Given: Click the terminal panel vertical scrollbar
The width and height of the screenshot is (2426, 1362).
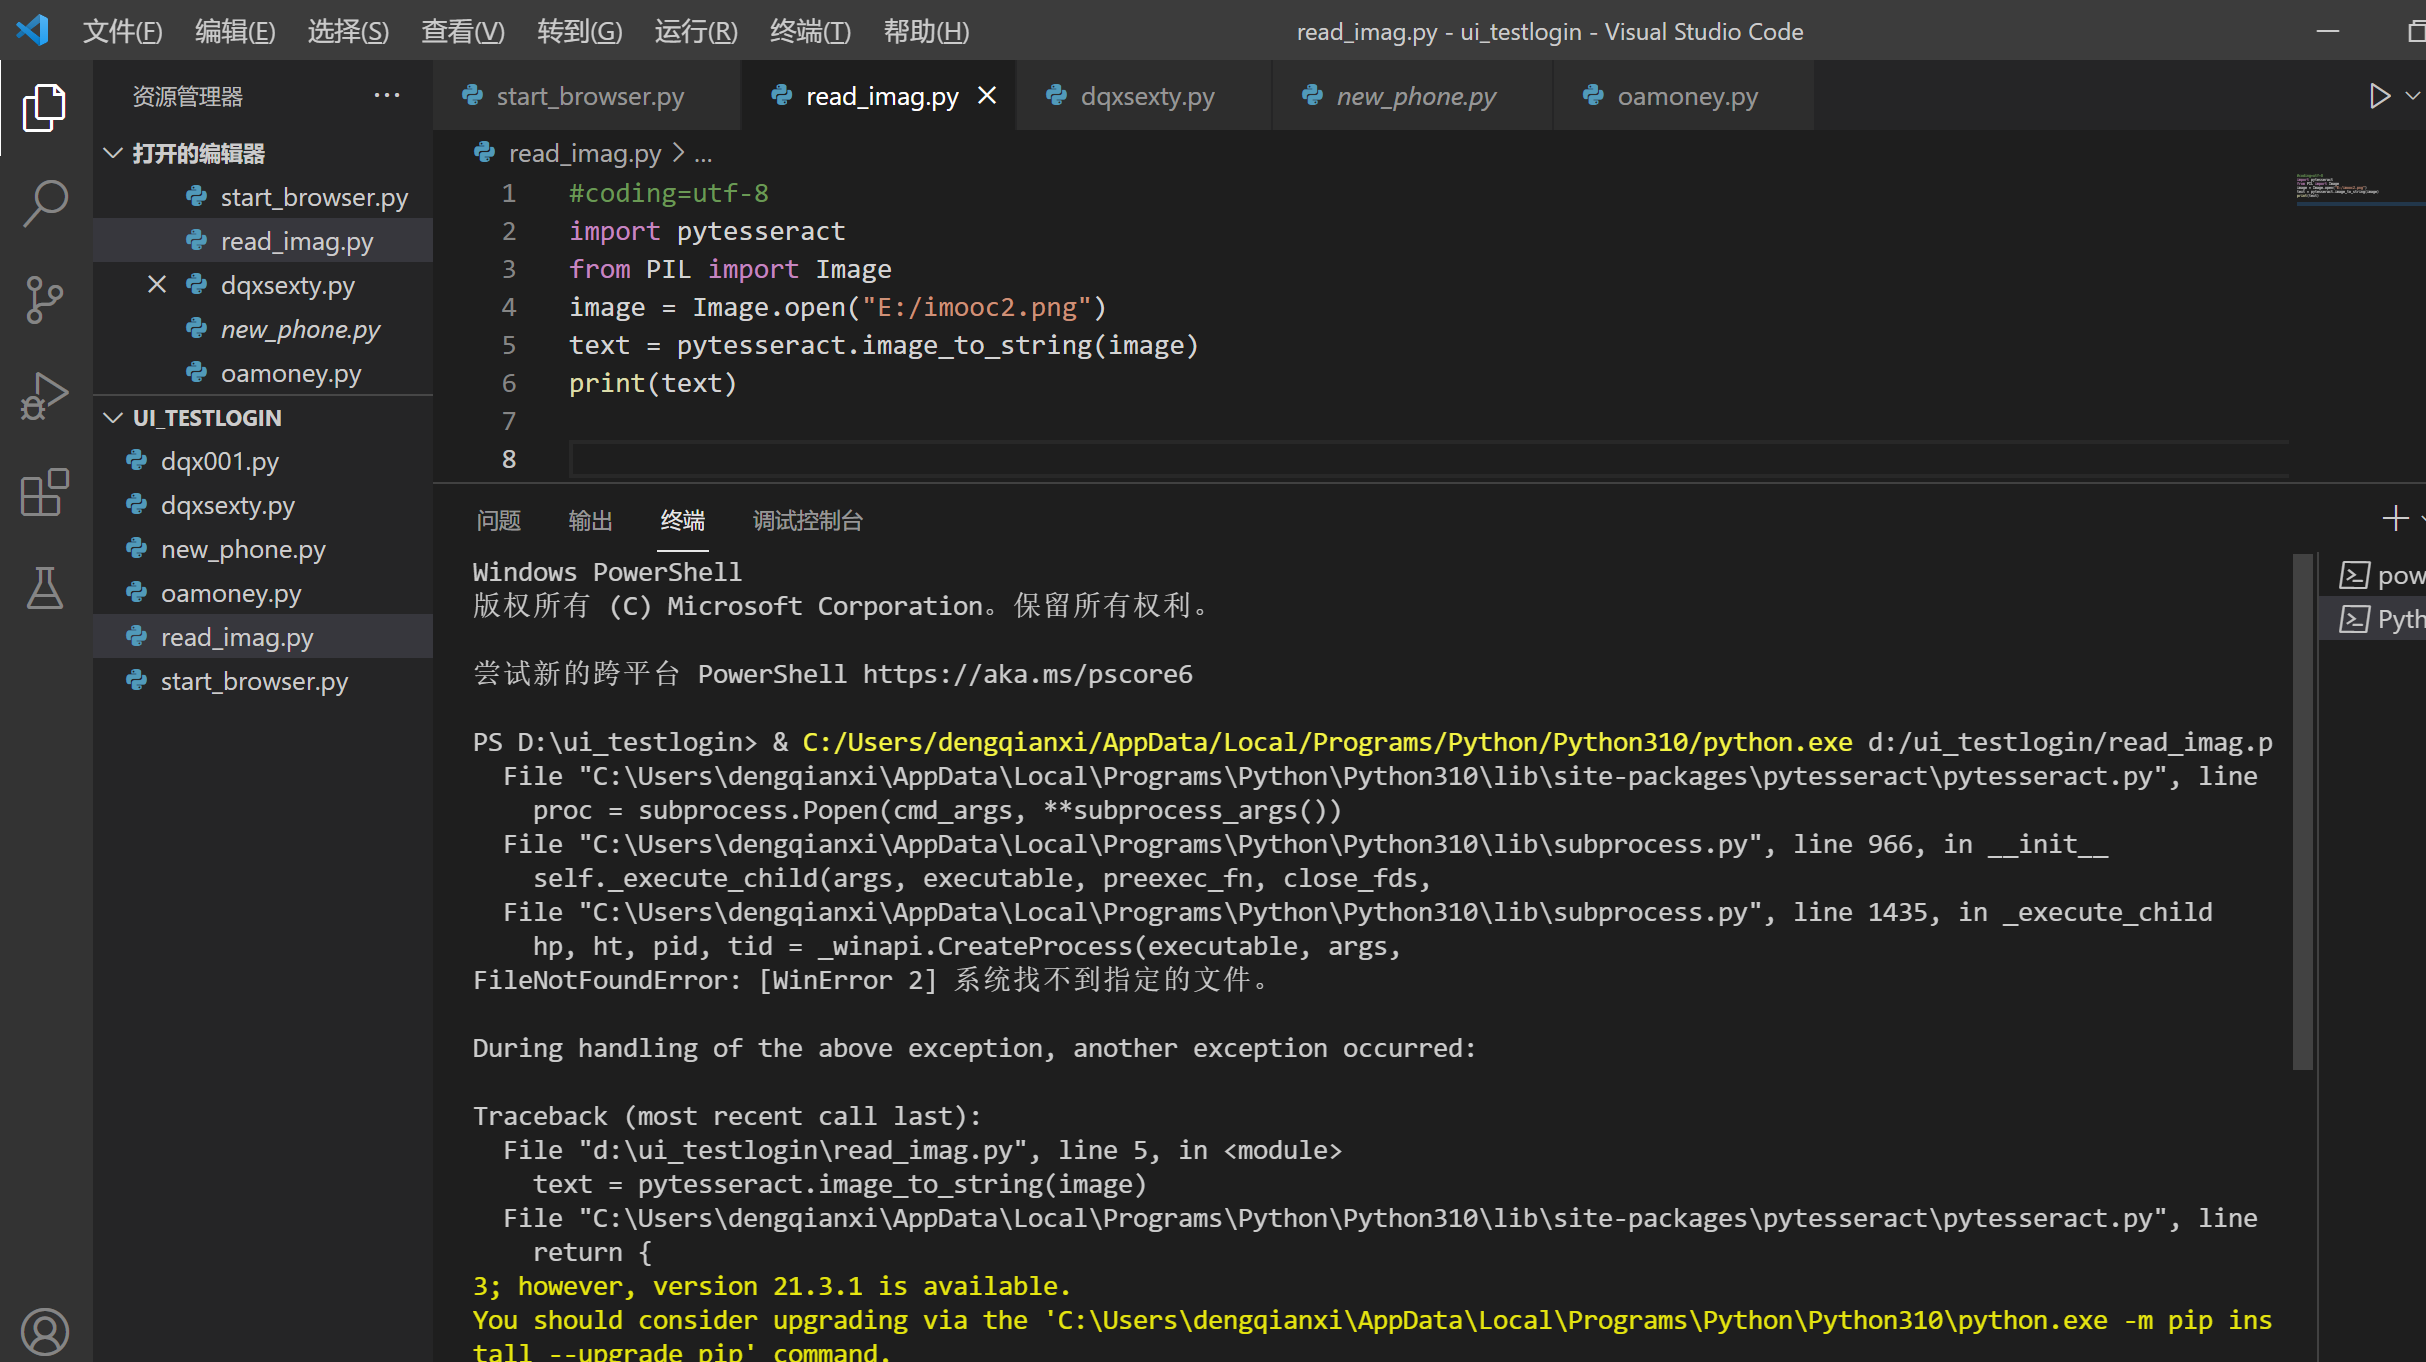Looking at the screenshot, I should pos(2302,812).
